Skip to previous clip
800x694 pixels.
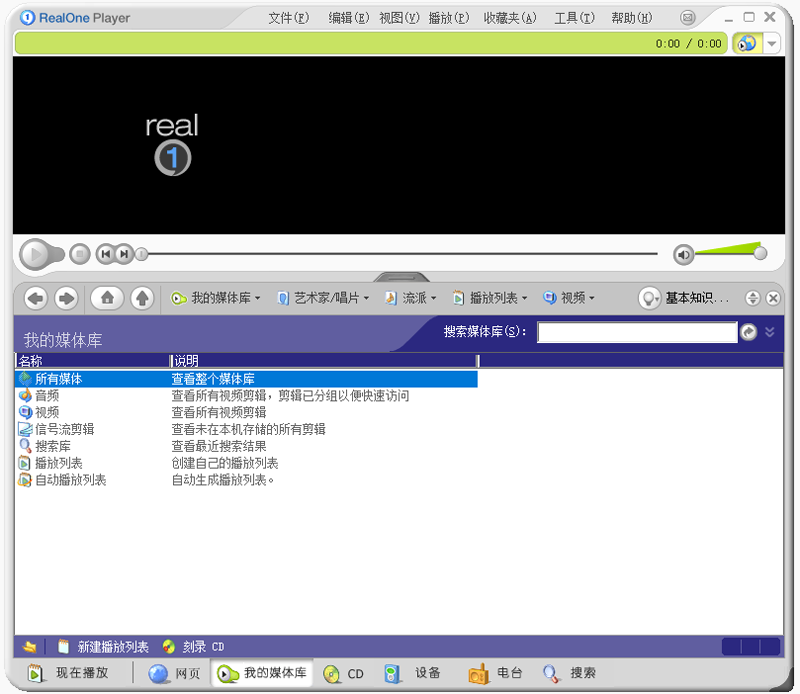click(106, 254)
